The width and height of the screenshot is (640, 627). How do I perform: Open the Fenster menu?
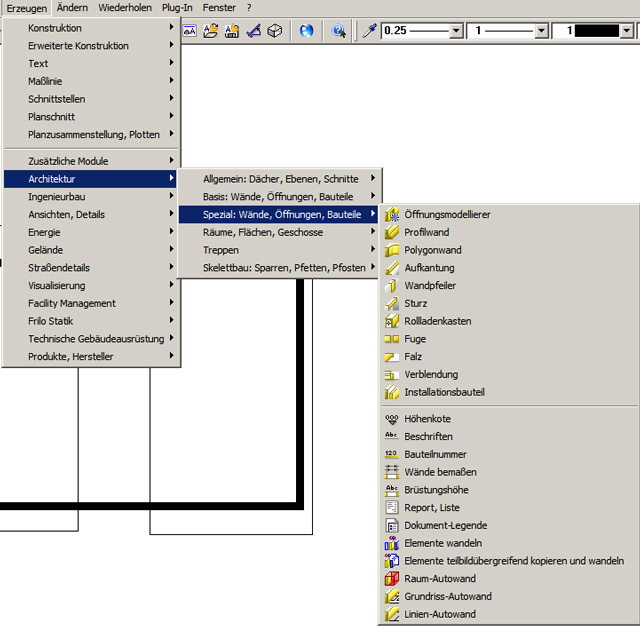pyautogui.click(x=219, y=7)
